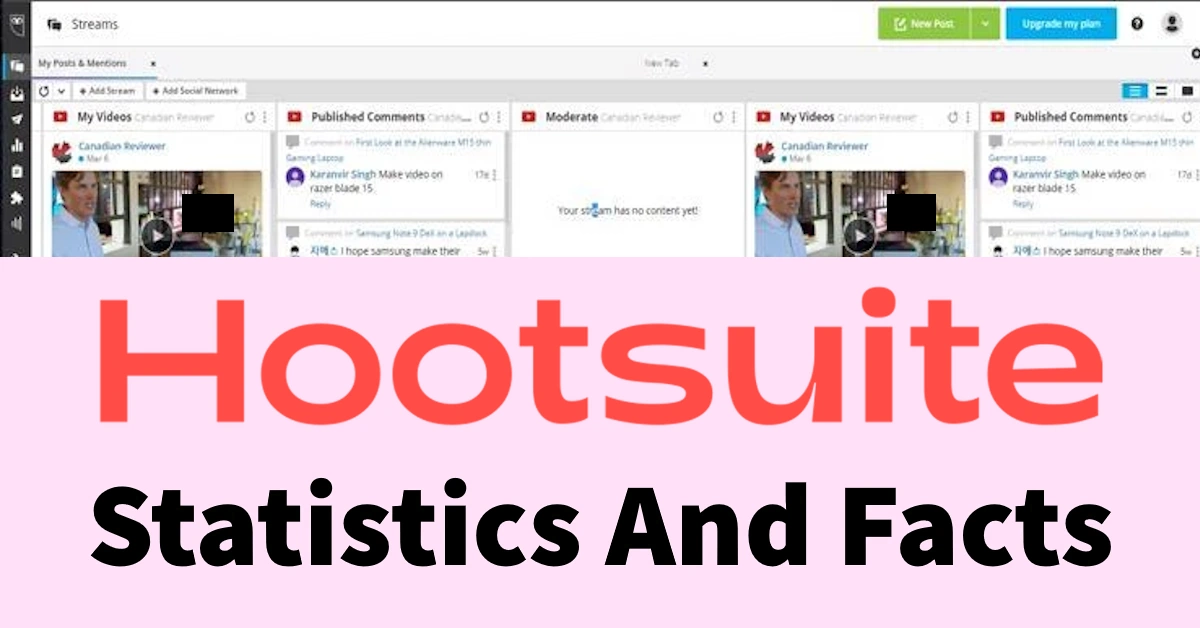Screen dimensions: 1200x628
Task: Click the faded bars icon below the puzzle icon
Action: tap(16, 223)
